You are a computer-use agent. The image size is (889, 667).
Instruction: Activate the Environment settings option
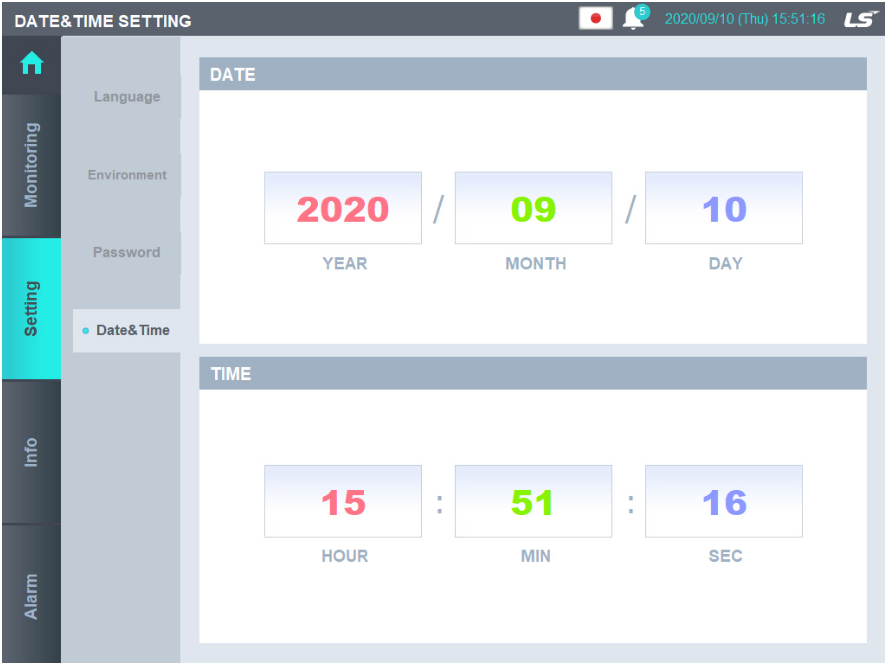tap(126, 174)
